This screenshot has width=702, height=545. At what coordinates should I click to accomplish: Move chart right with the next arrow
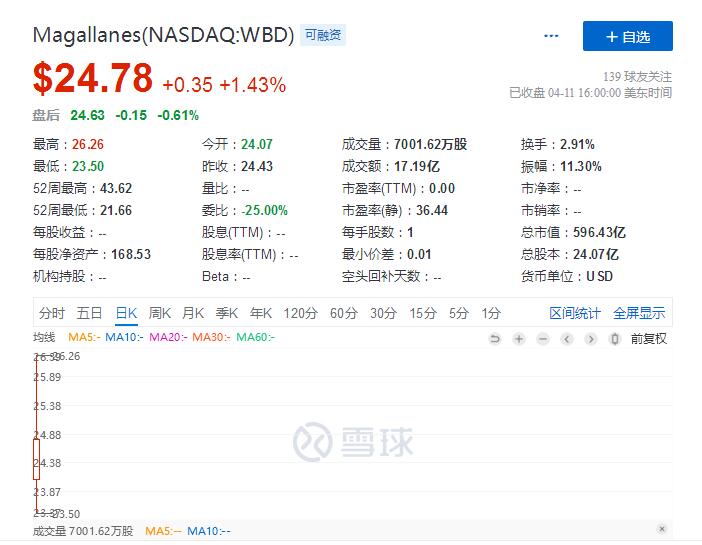pyautogui.click(x=591, y=339)
